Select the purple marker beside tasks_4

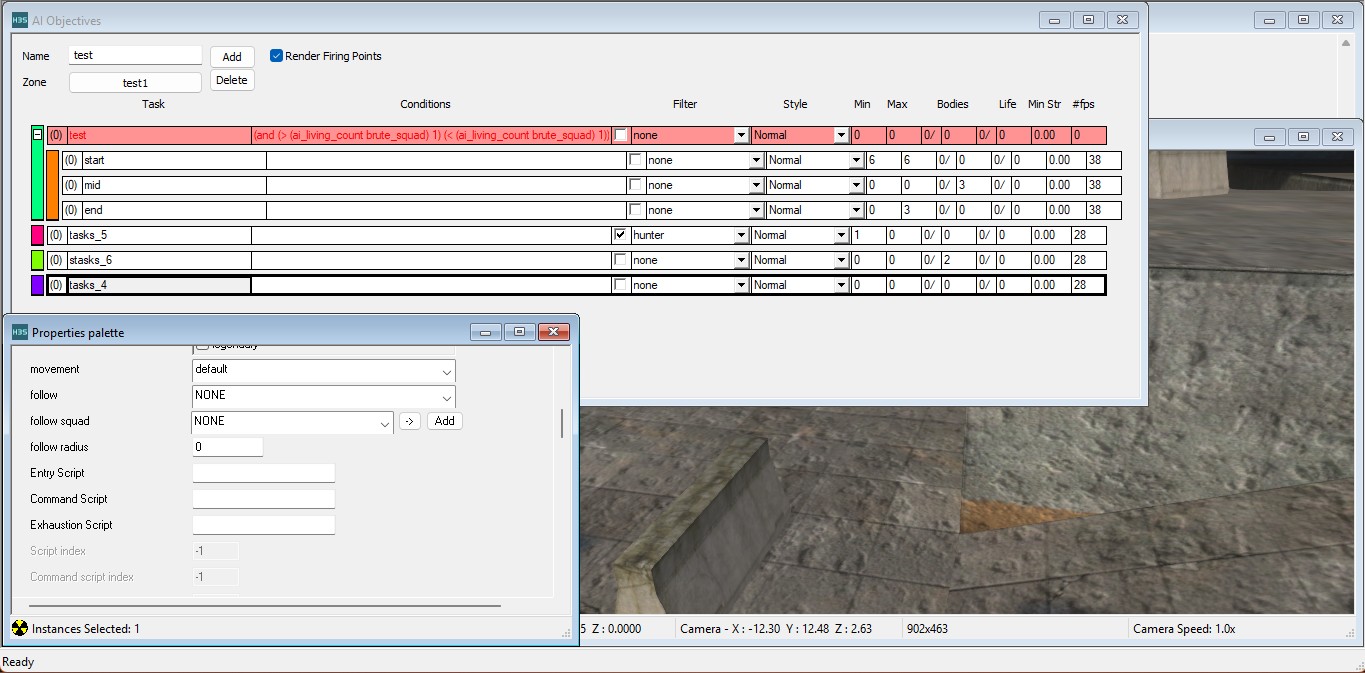click(x=38, y=285)
